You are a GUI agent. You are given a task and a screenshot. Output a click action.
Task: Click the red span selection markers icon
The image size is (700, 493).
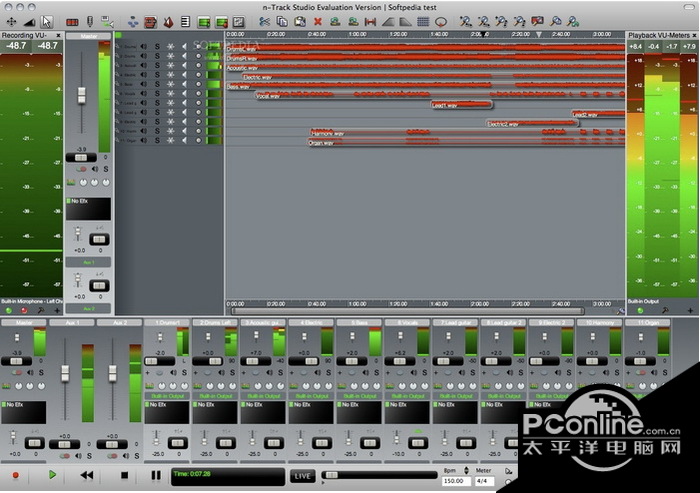click(370, 21)
